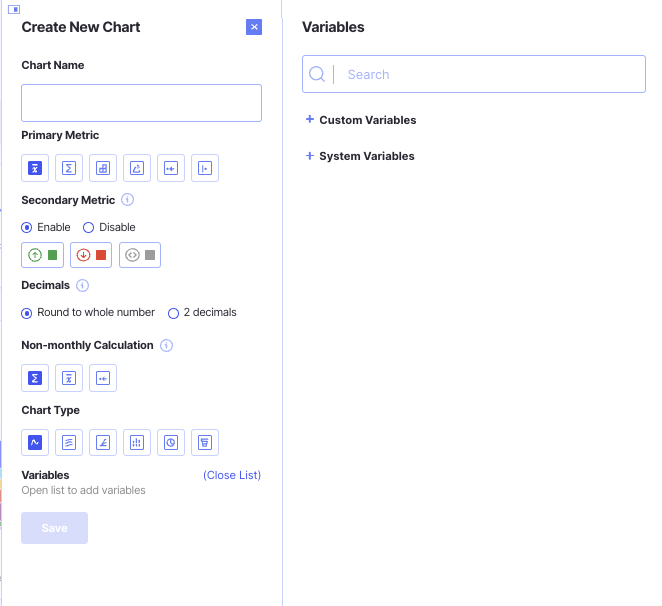Expand the System Variables section

click(310, 156)
